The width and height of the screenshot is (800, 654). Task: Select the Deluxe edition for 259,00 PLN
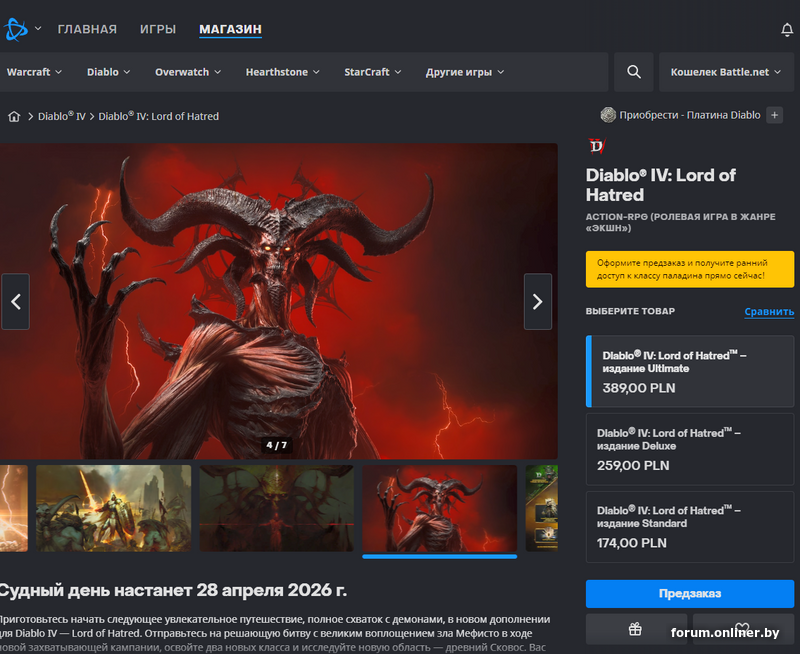690,449
